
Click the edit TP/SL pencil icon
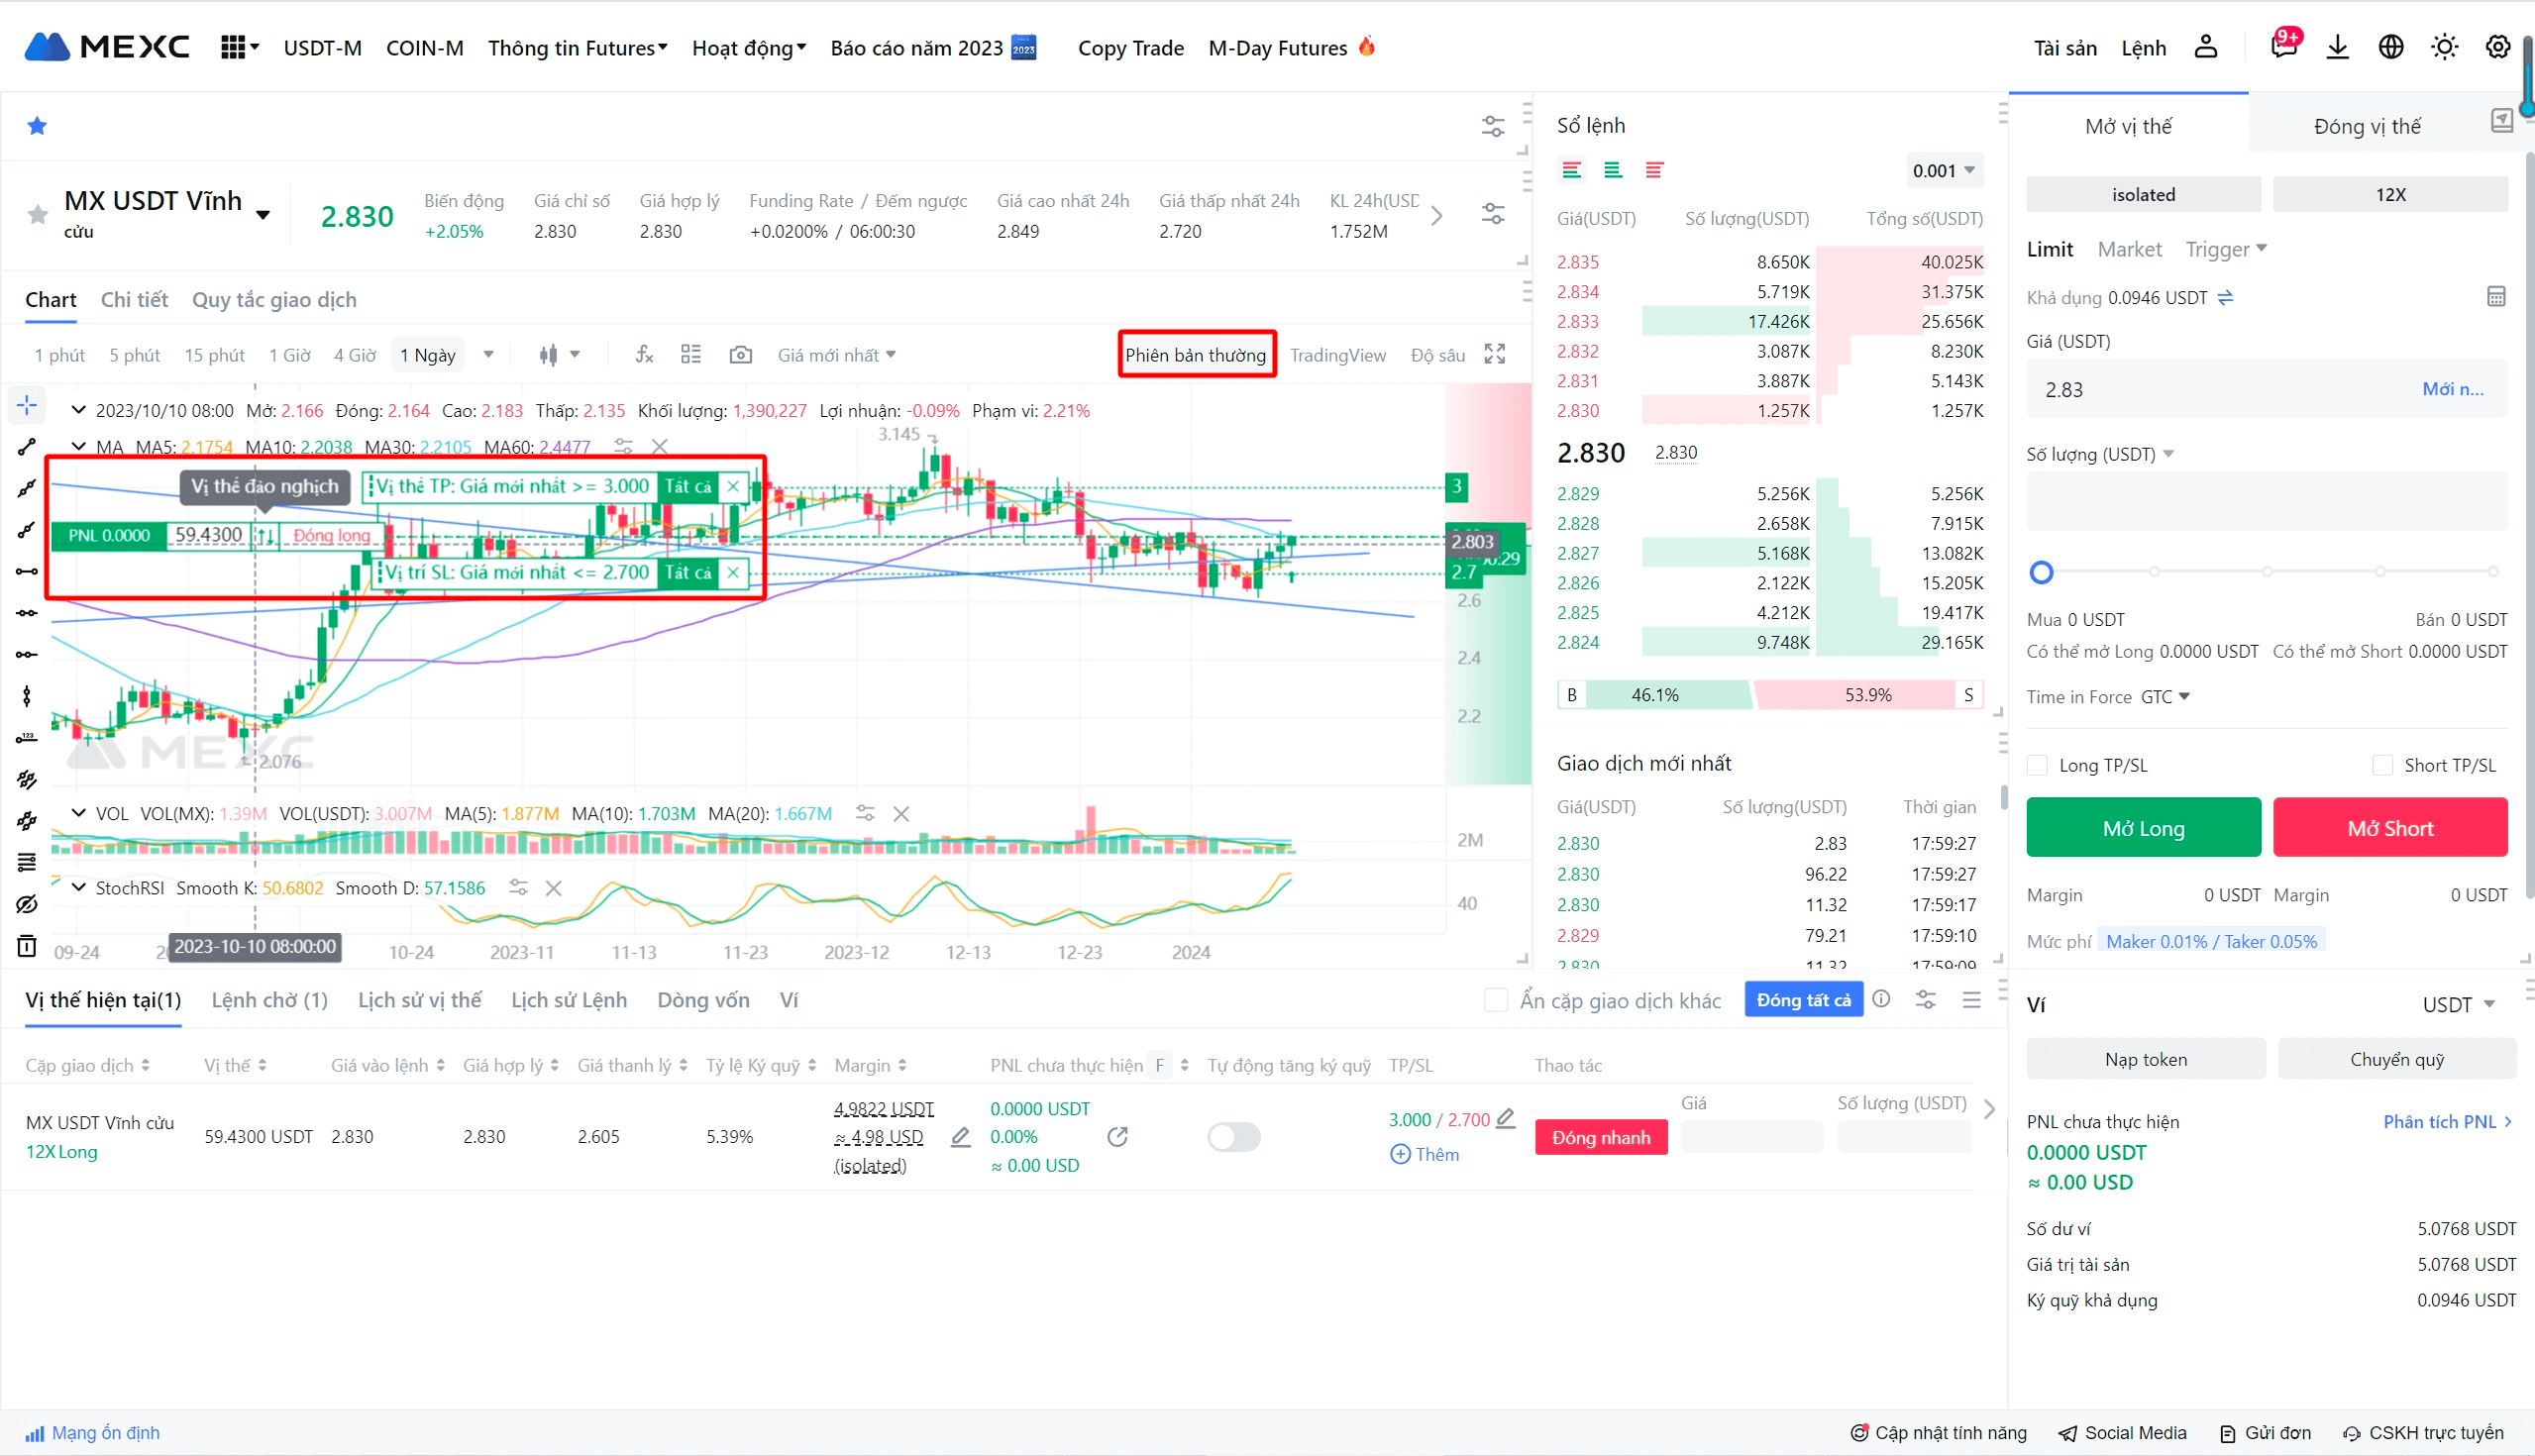pos(1506,1119)
